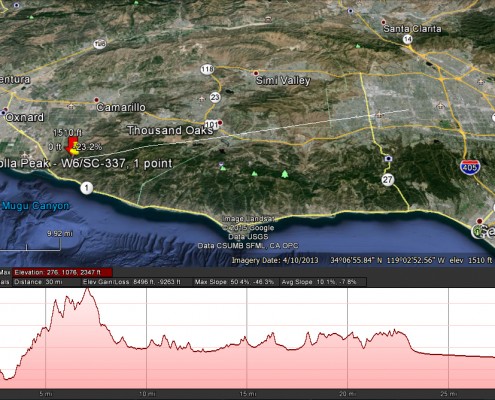
Task: Click the red Laguna Peak placemark arrow
Action: [72, 146]
